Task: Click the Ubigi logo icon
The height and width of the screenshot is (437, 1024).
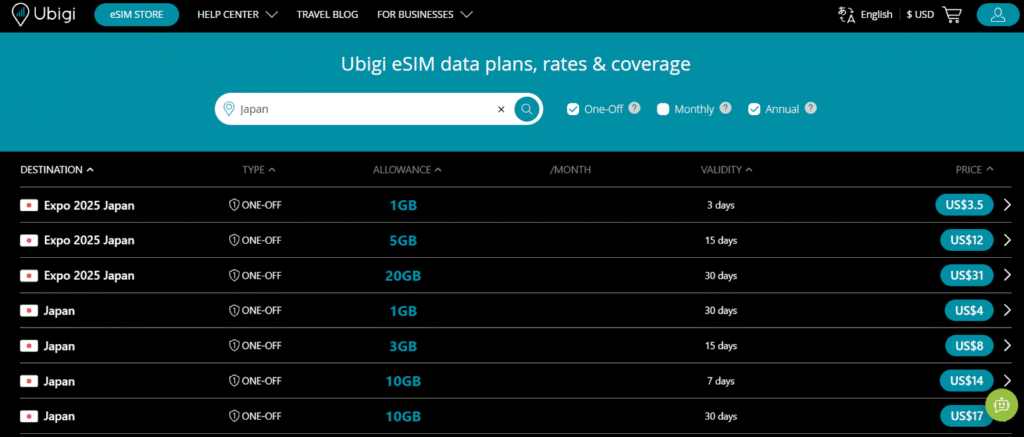Action: (x=20, y=15)
